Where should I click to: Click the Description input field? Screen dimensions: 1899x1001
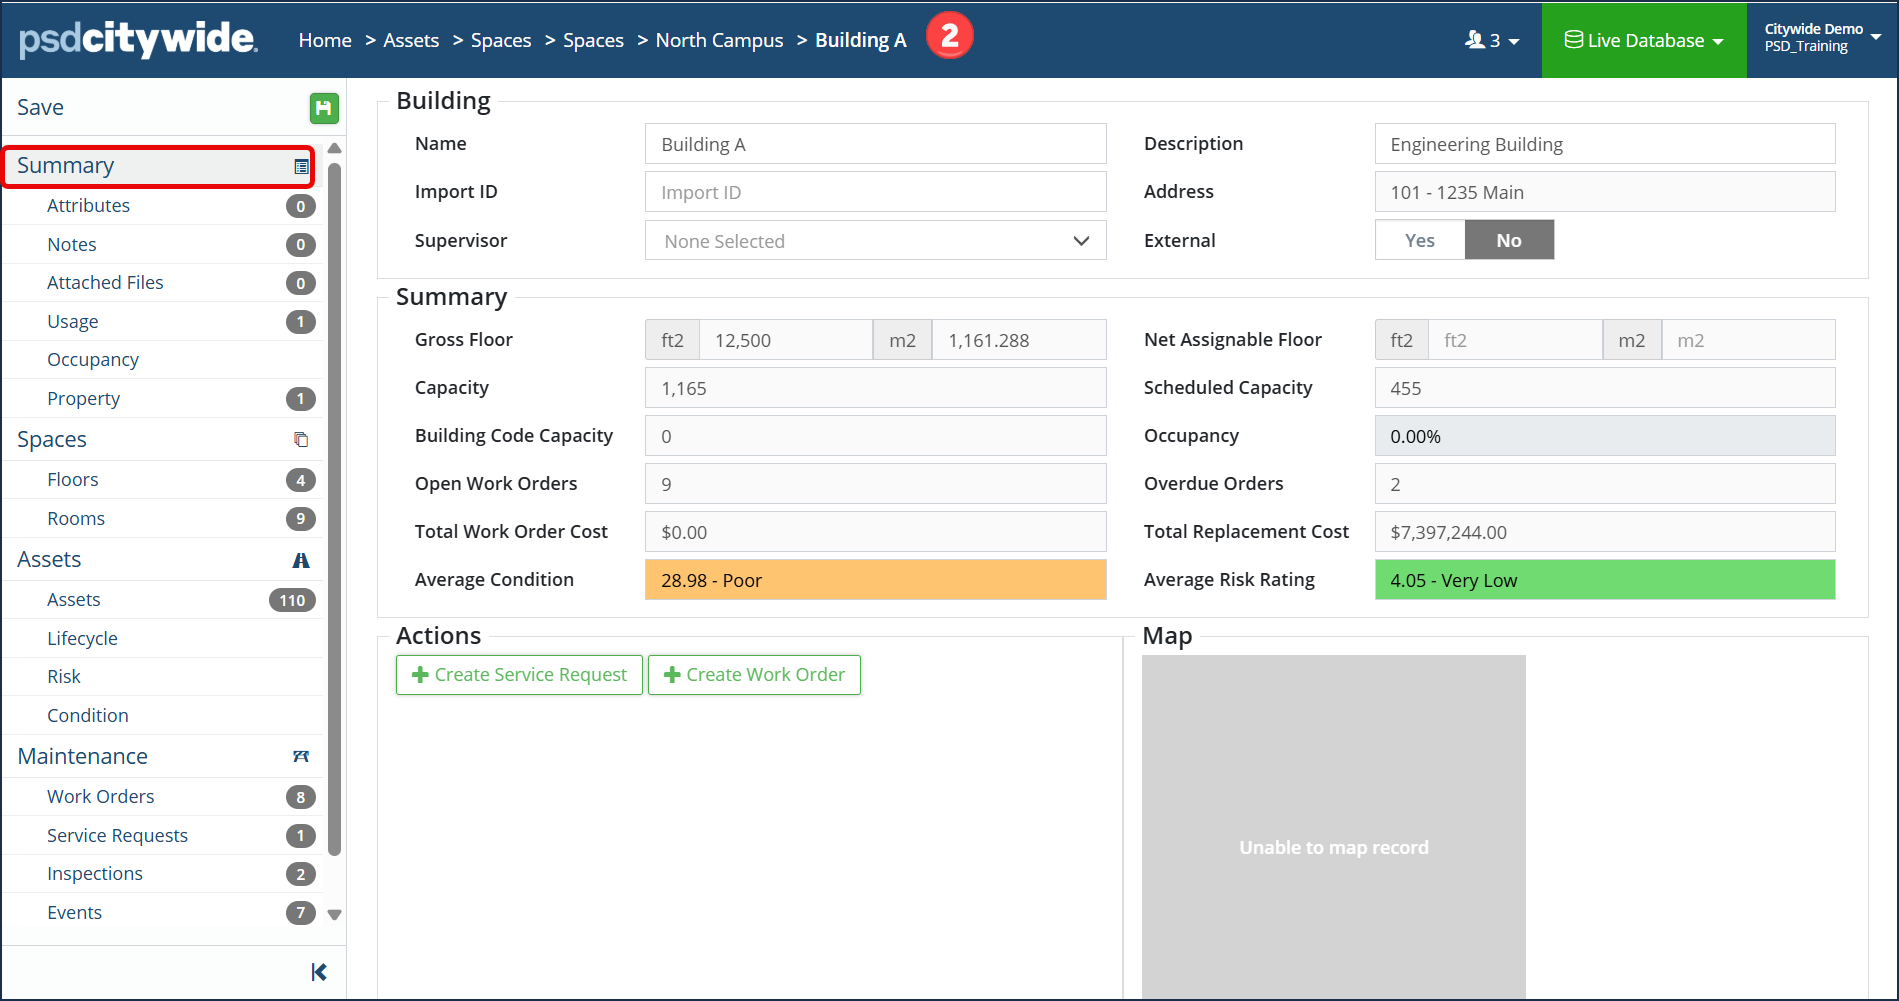click(x=1605, y=144)
